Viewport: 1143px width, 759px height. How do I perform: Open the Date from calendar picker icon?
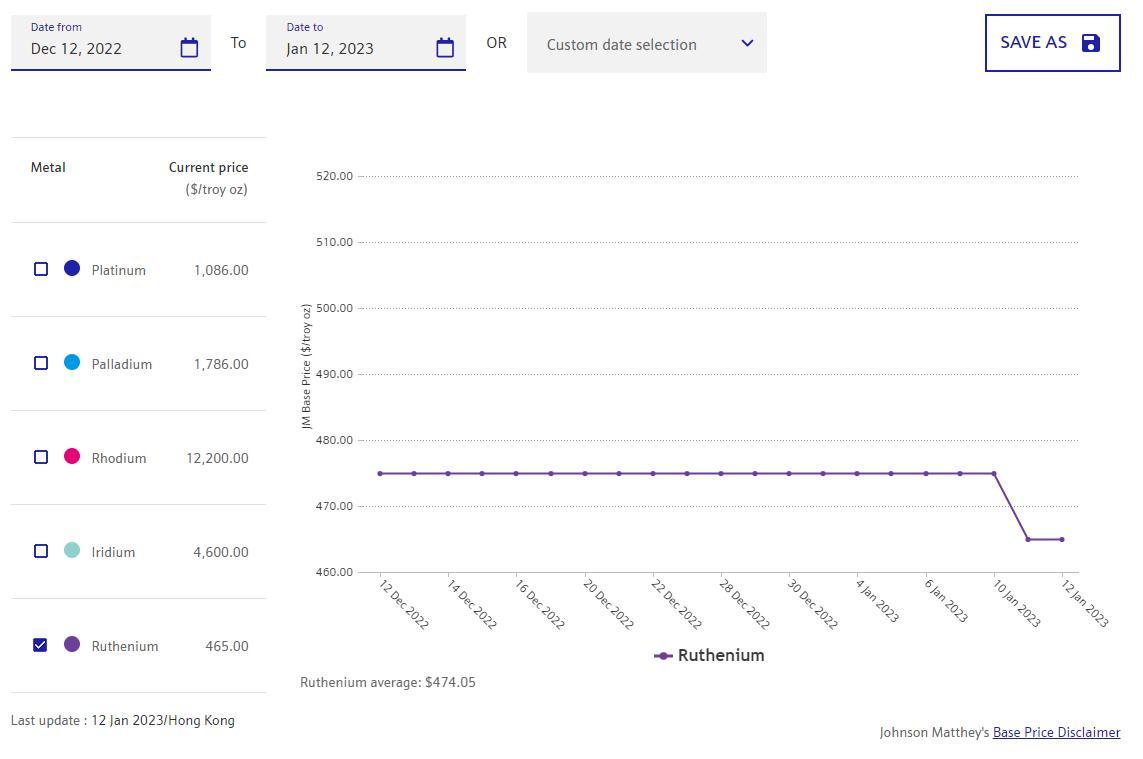[189, 48]
